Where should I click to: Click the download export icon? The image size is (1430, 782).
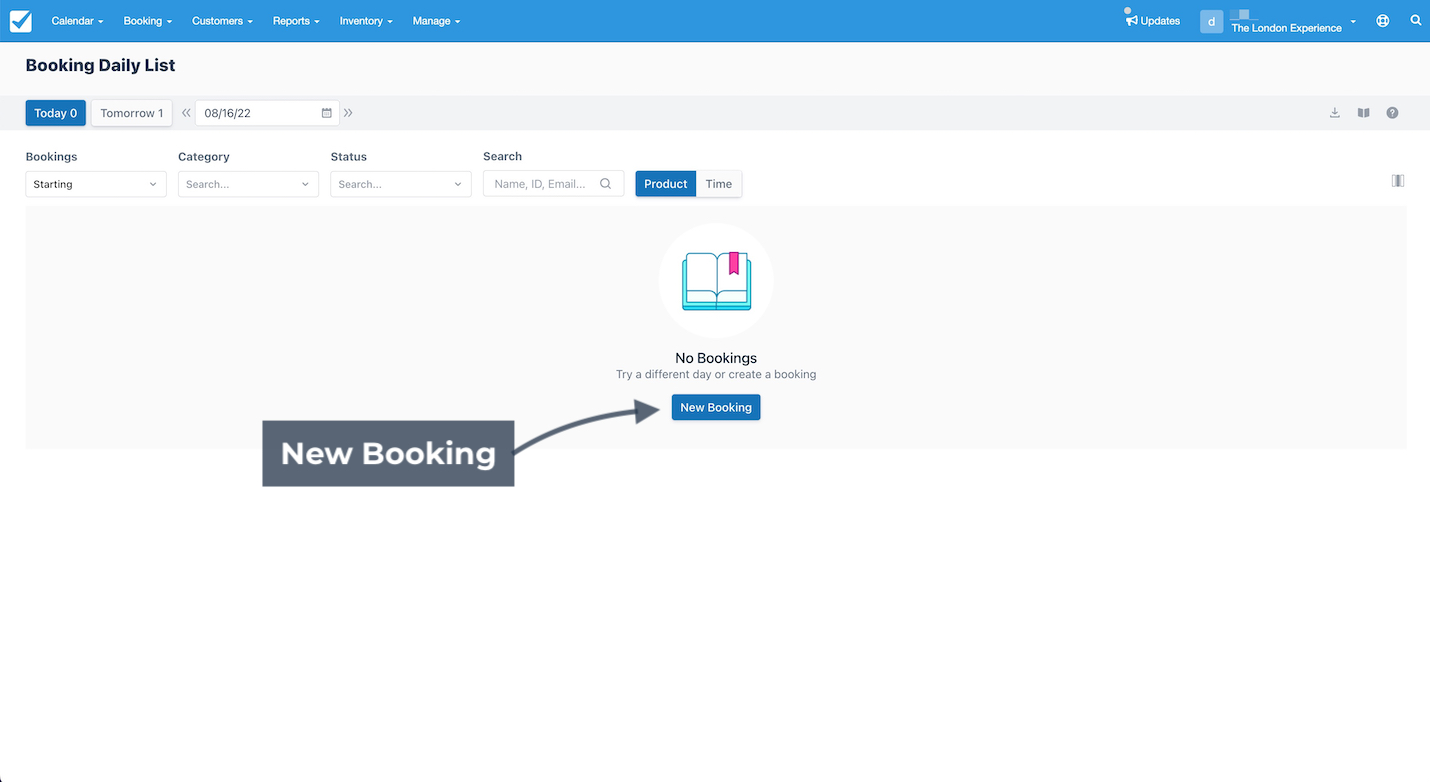click(x=1334, y=113)
